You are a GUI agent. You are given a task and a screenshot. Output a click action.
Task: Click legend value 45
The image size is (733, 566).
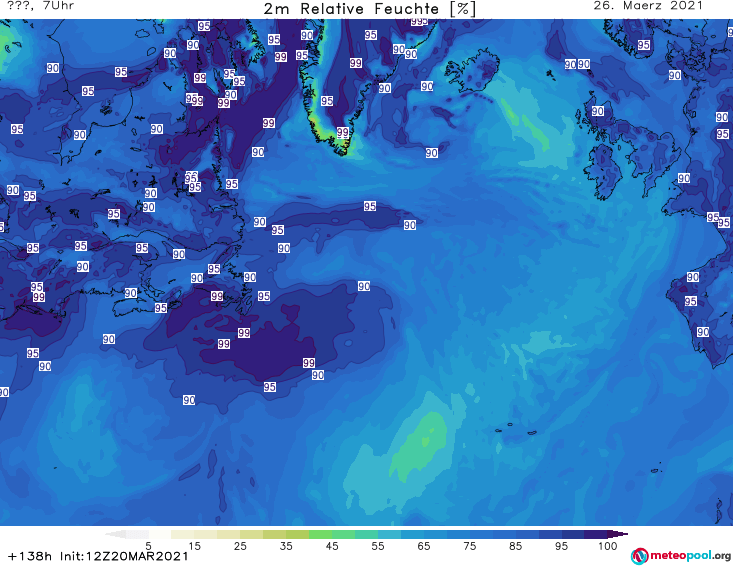click(x=332, y=545)
